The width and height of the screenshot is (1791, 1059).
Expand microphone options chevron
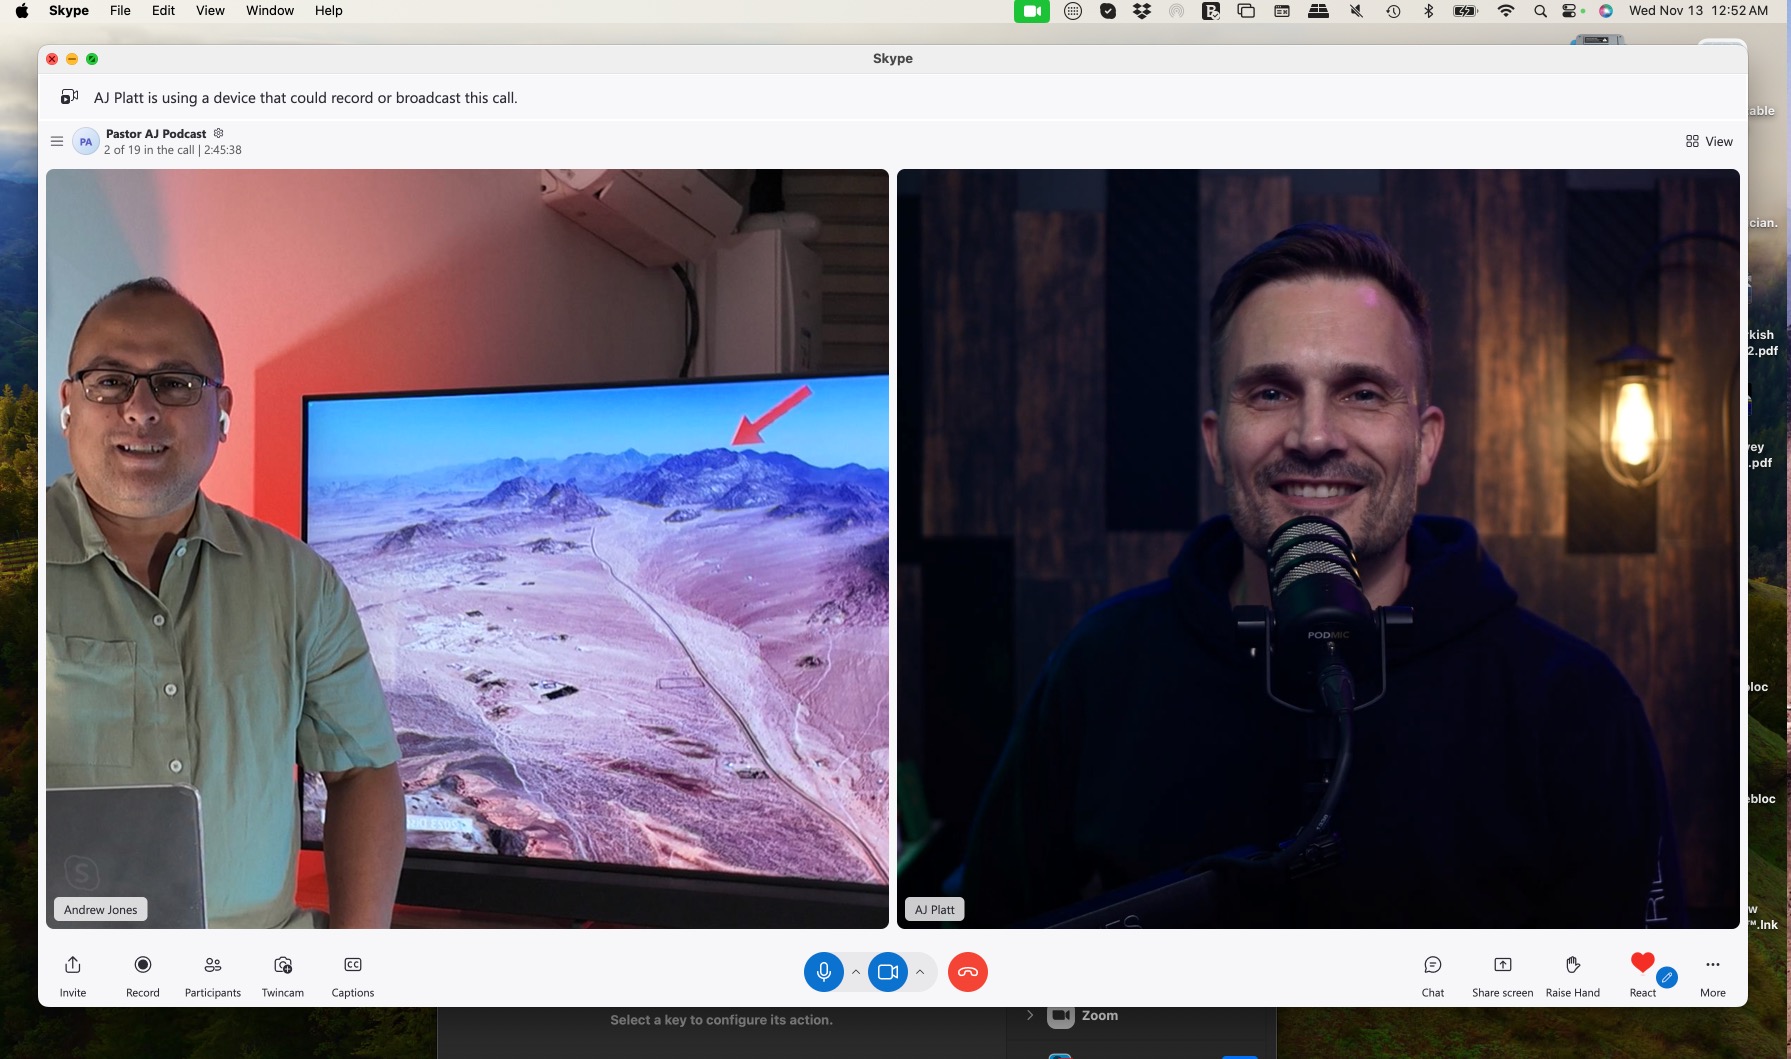856,972
